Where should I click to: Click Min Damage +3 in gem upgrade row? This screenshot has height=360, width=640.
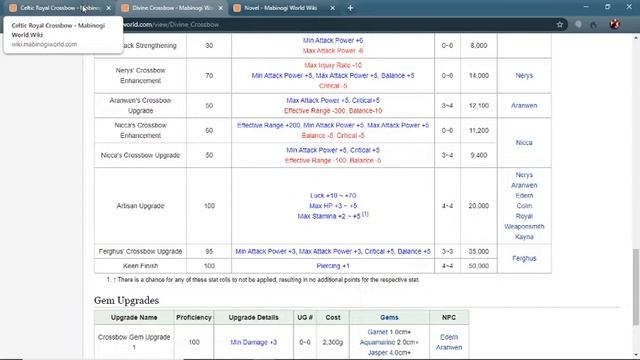tap(253, 342)
